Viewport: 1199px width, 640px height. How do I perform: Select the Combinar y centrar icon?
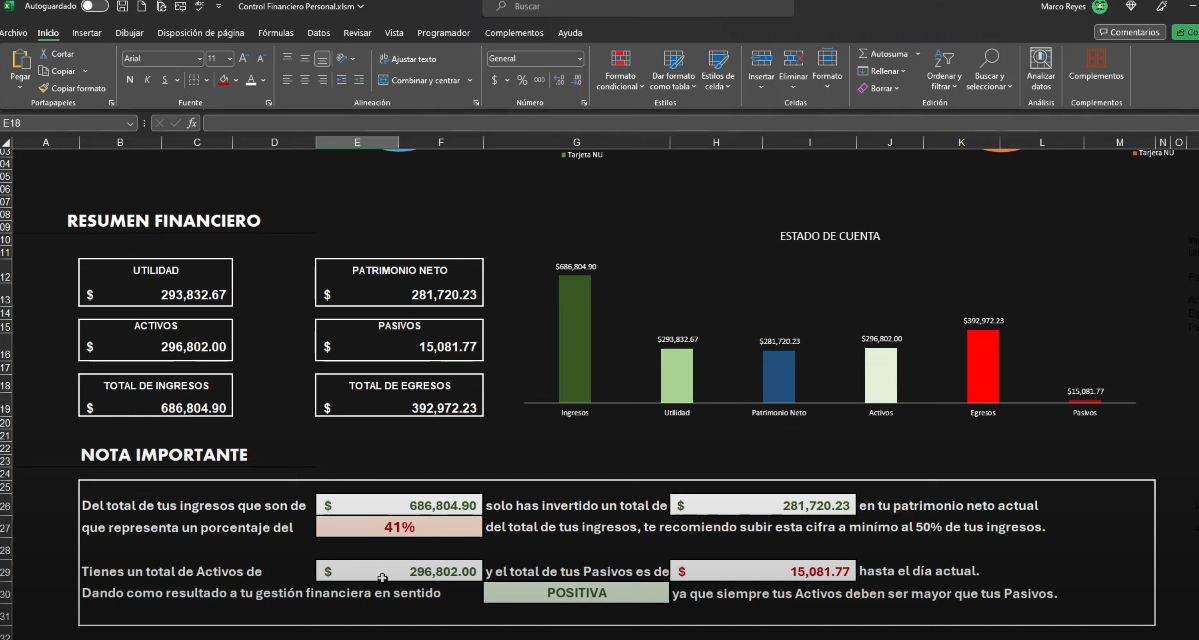coord(383,81)
